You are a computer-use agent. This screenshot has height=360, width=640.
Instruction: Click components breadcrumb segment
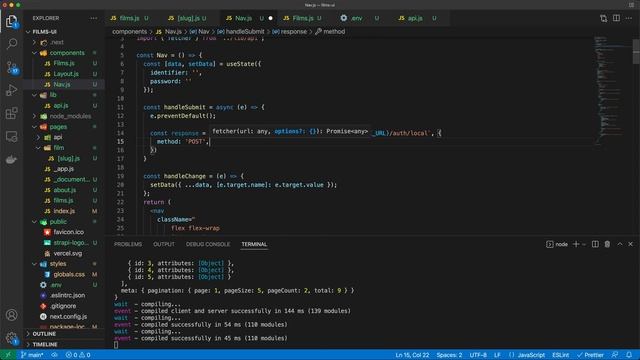click(x=129, y=31)
